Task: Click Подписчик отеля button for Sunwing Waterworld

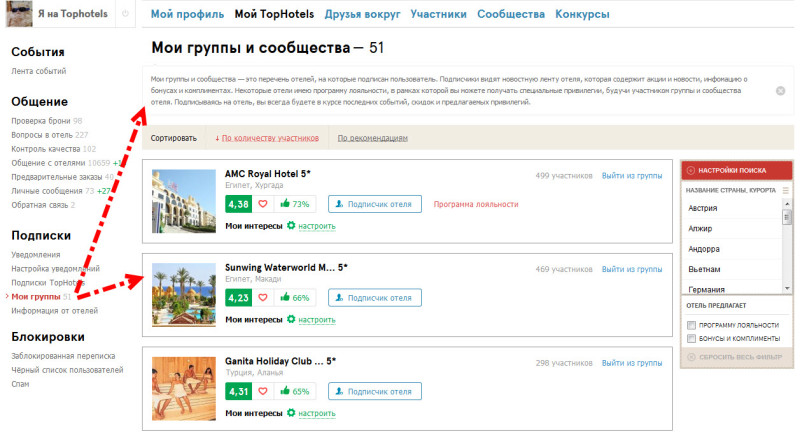Action: pyautogui.click(x=375, y=298)
